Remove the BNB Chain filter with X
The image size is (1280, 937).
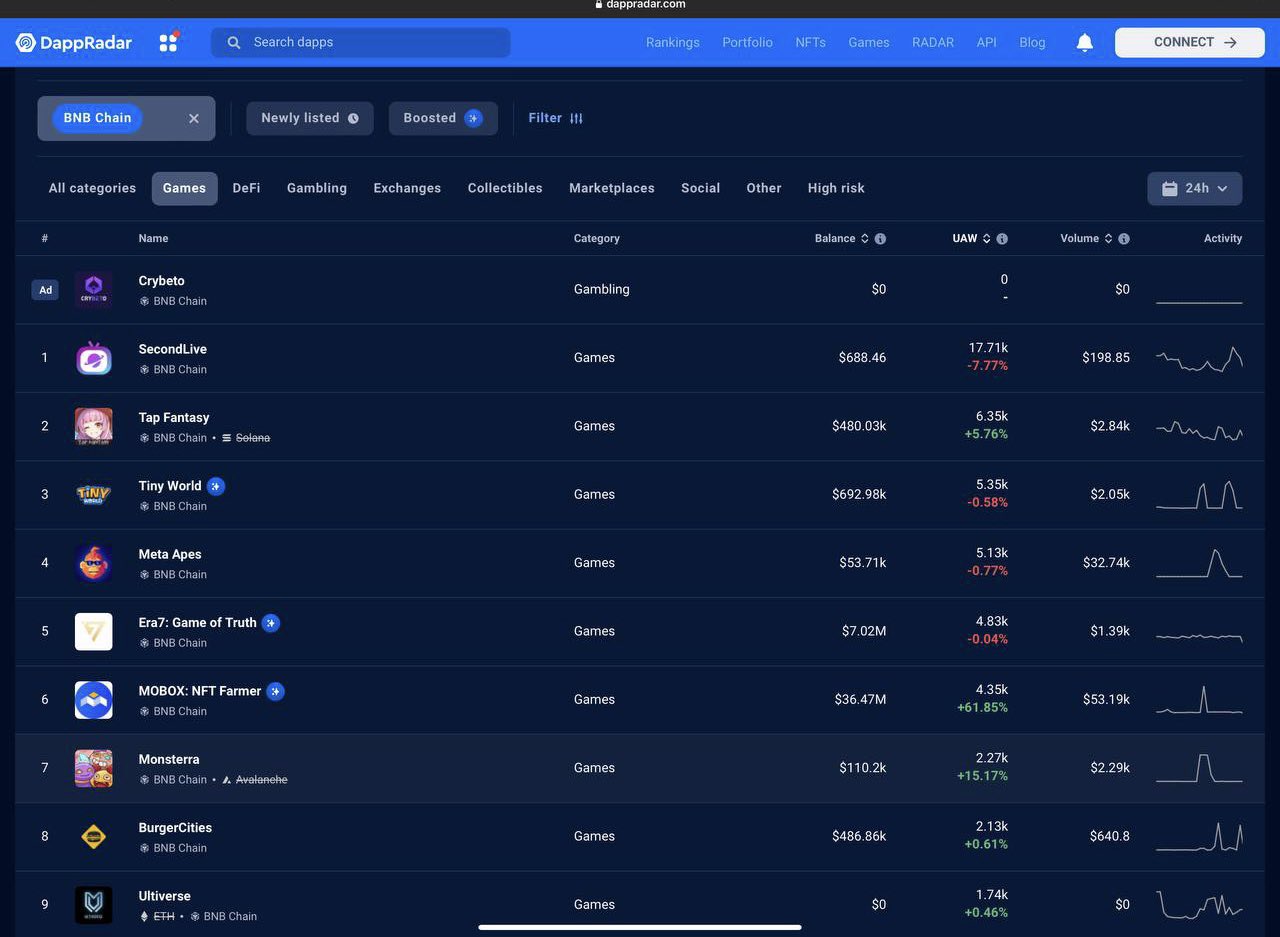pos(194,118)
